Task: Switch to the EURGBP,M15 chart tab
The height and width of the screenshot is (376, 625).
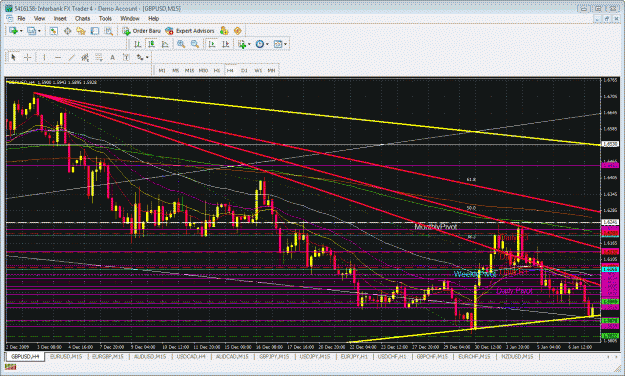Action: click(108, 356)
